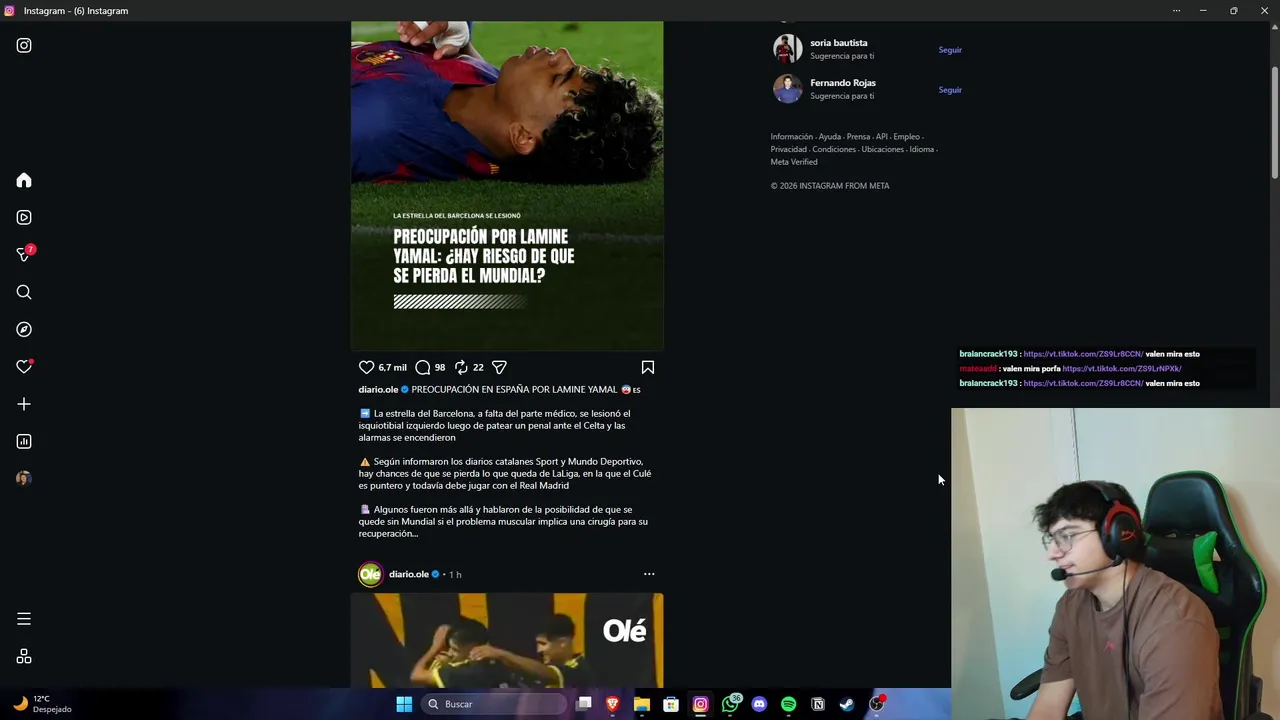Open WhatsApp from the taskbar
The image size is (1280, 720).
[x=730, y=704]
